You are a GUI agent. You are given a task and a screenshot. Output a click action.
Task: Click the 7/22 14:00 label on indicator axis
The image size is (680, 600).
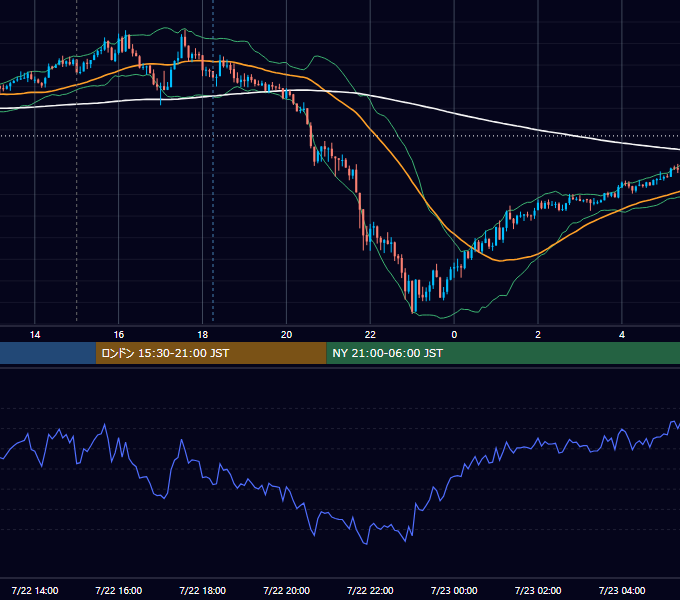[x=35, y=590]
